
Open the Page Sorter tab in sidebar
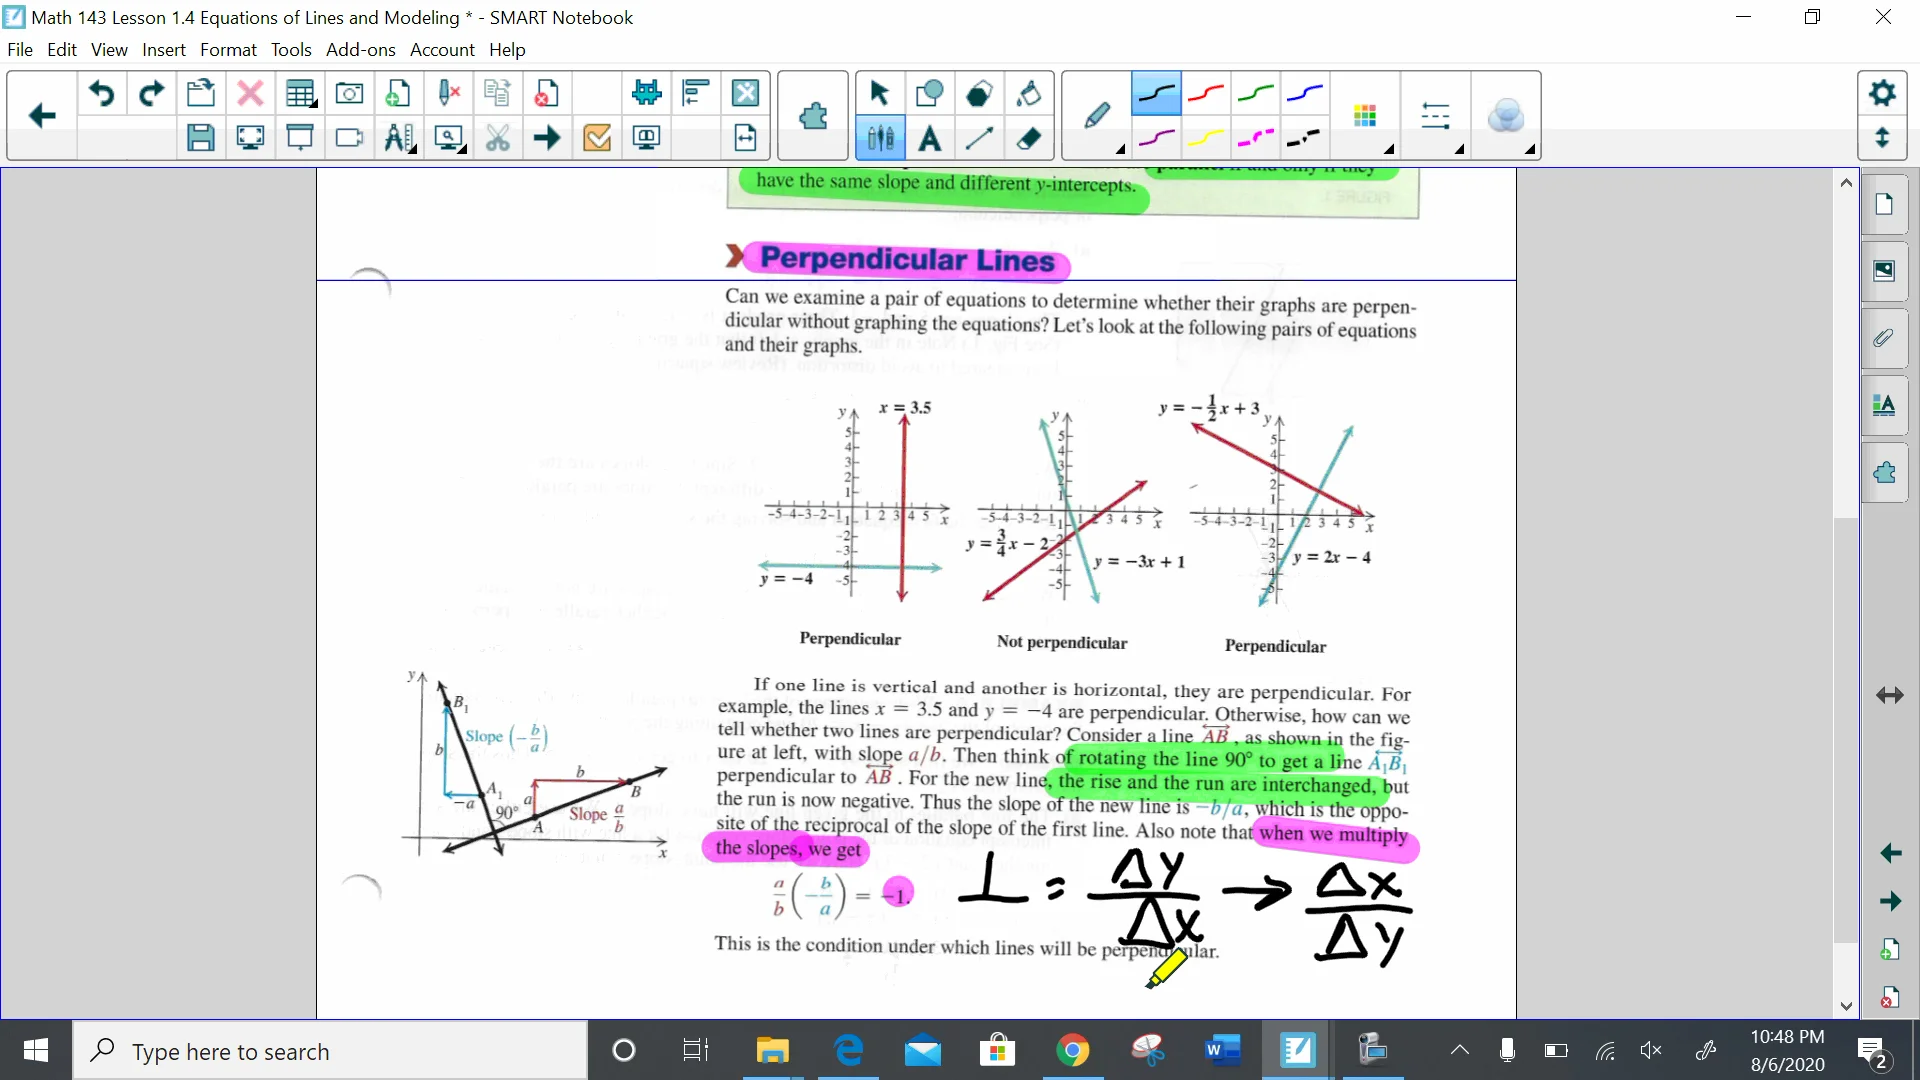[1884, 205]
